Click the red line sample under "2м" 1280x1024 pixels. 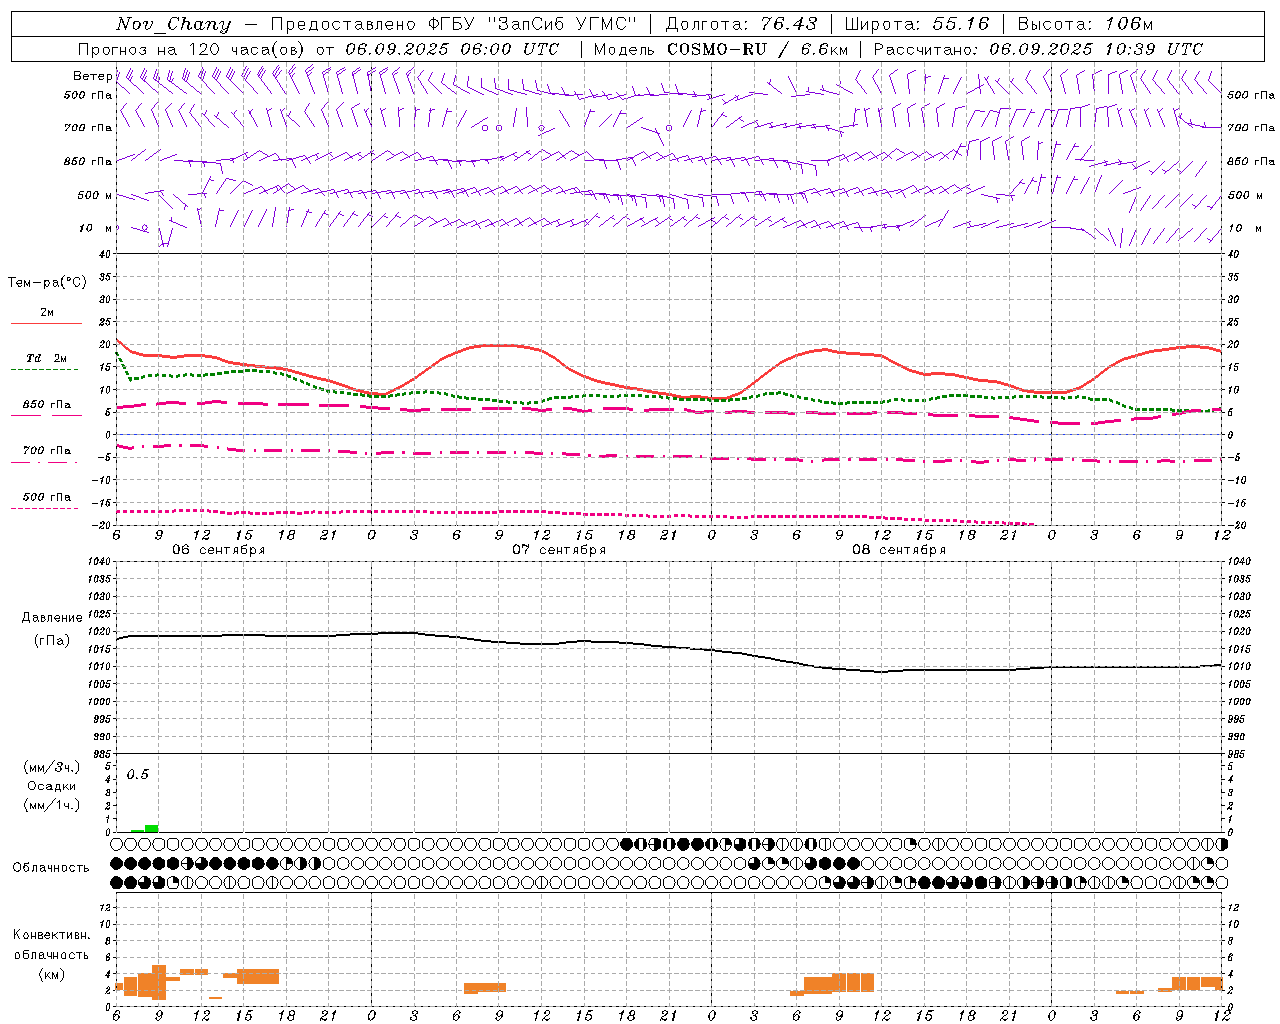coord(46,323)
